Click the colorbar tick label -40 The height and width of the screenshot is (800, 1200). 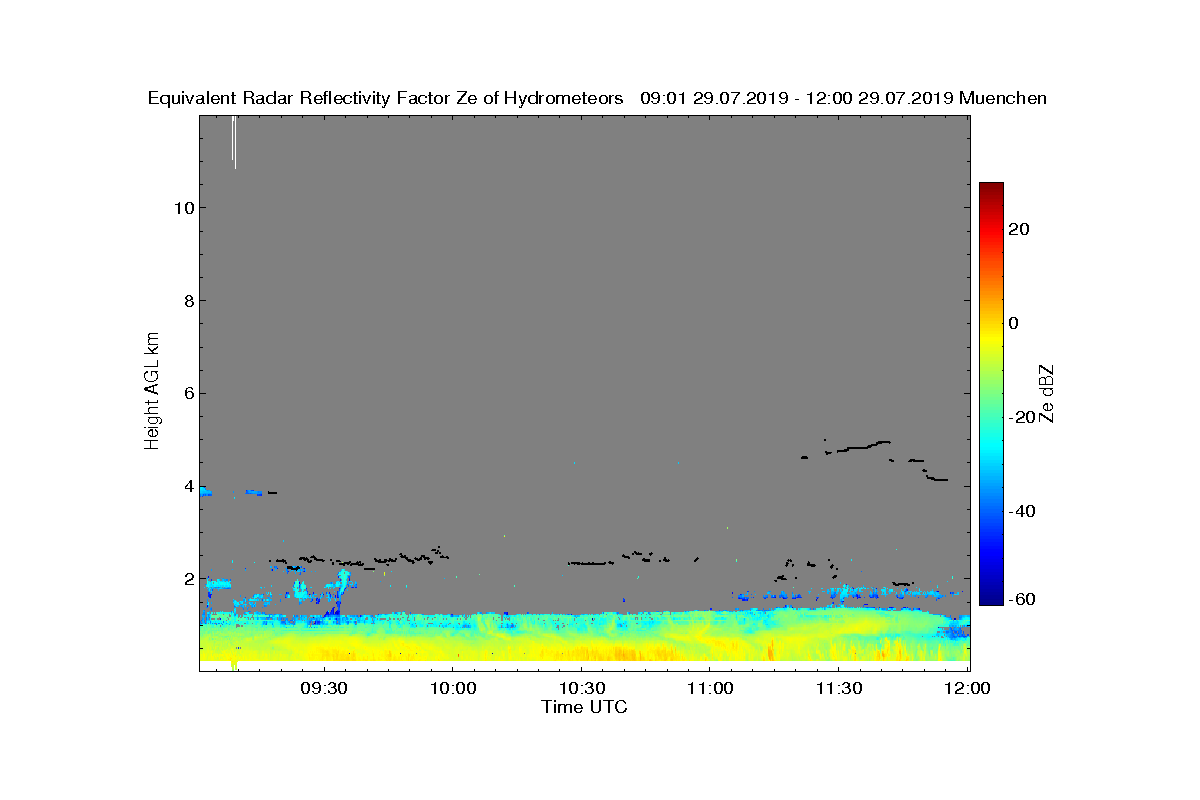click(1020, 511)
